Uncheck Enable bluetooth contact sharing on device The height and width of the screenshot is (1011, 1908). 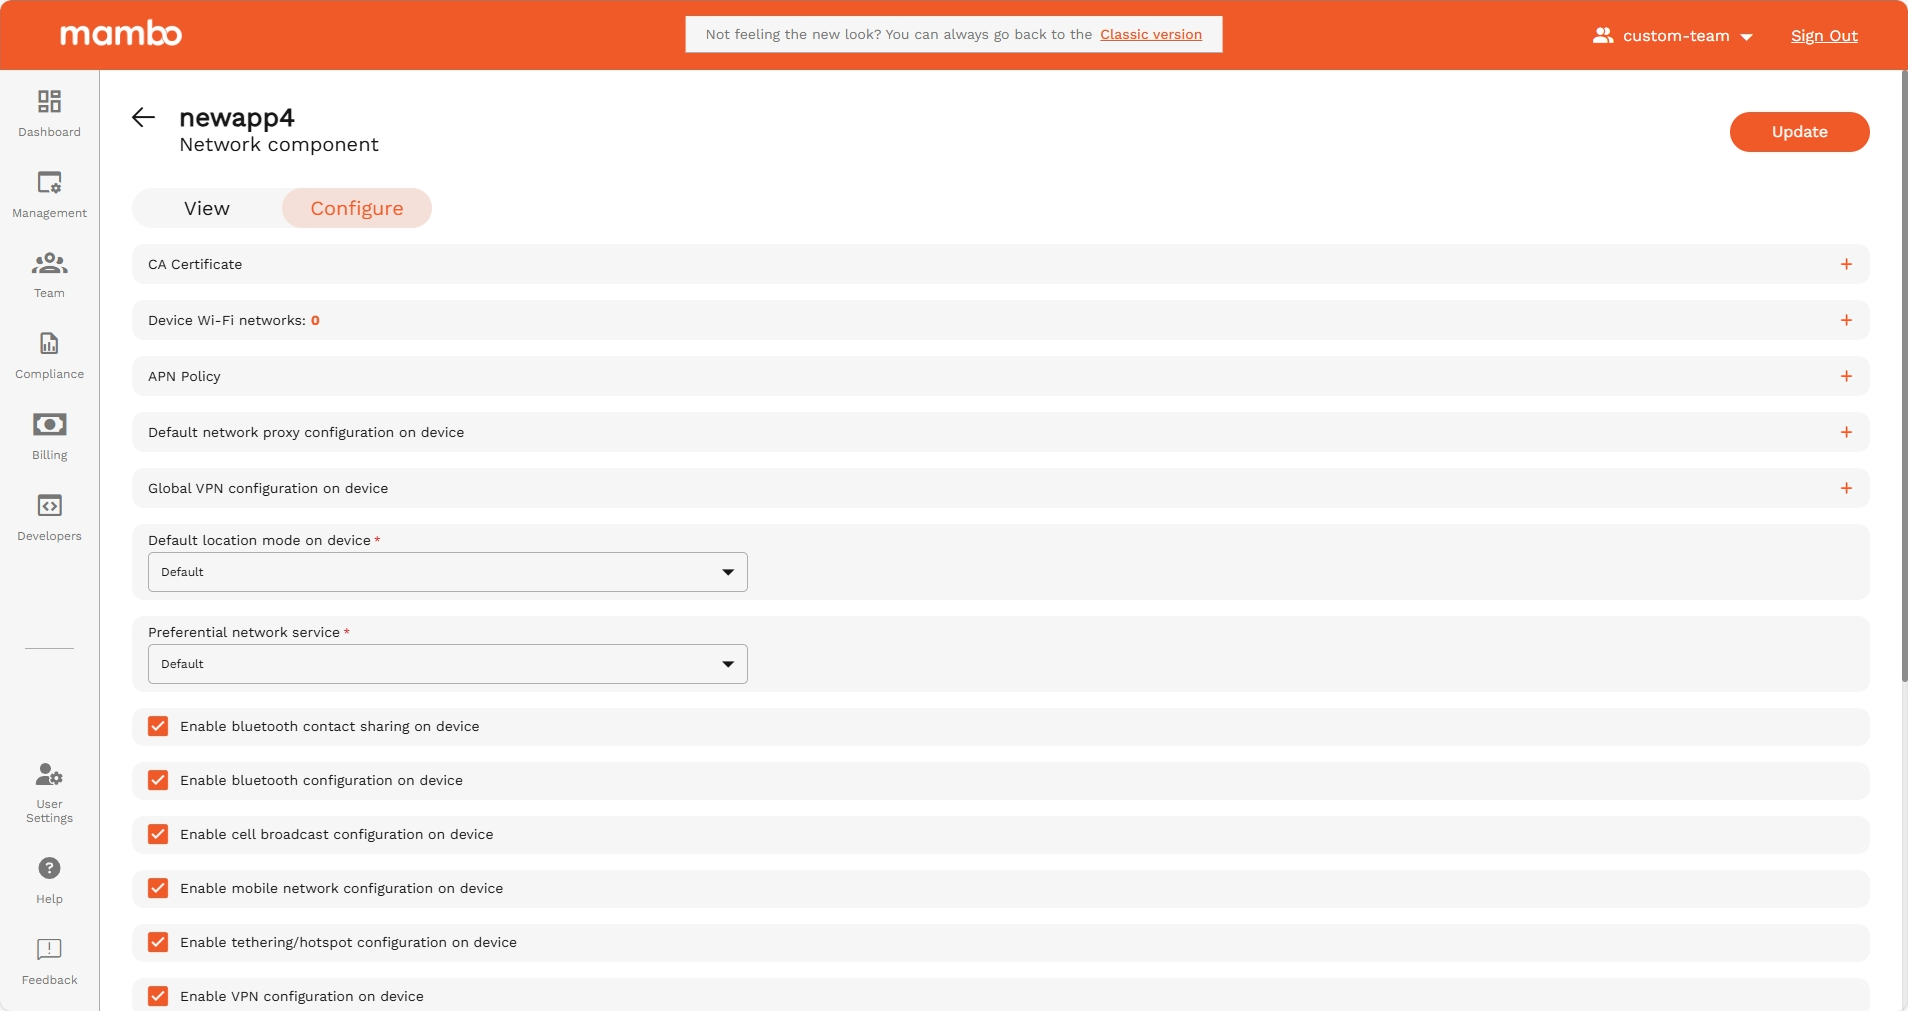[158, 726]
